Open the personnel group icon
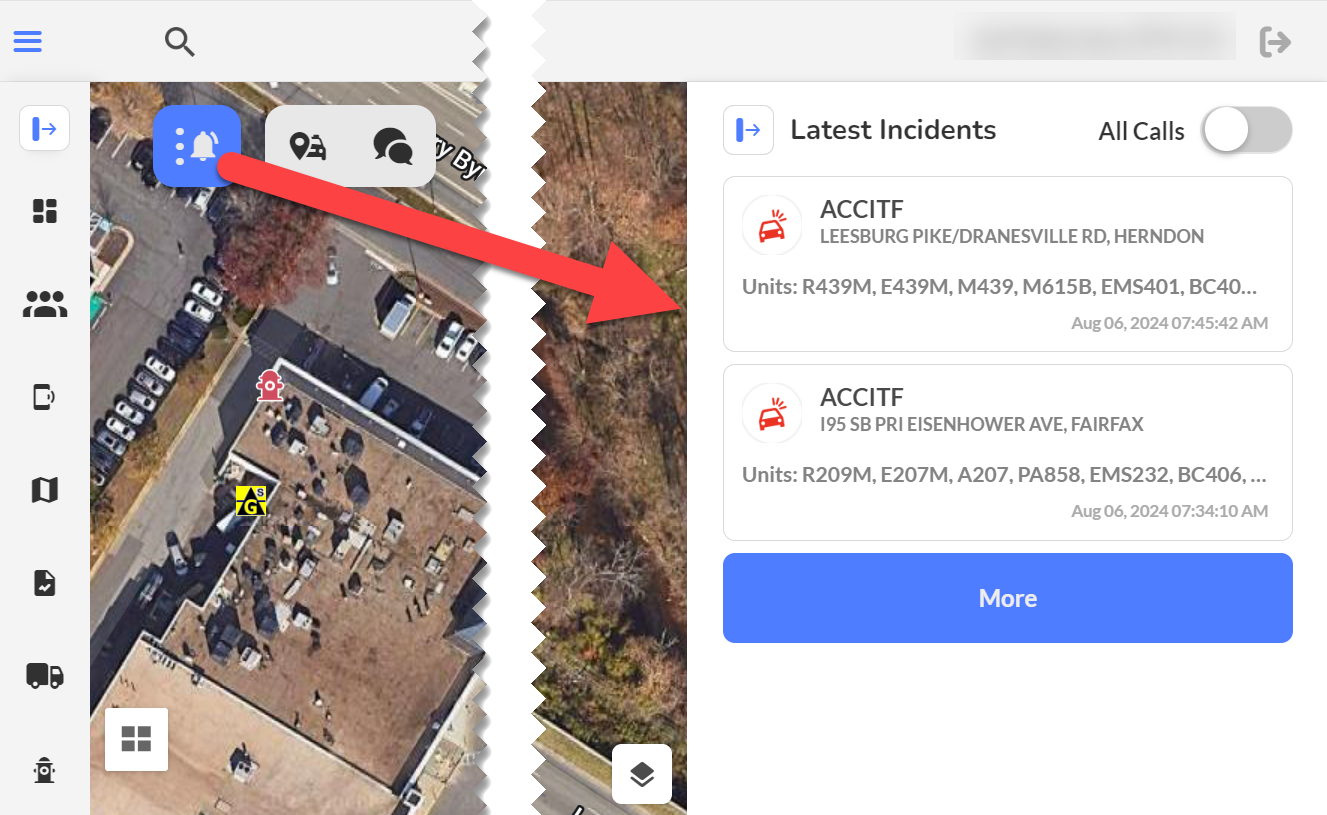Screen dimensions: 1327x815 45,304
